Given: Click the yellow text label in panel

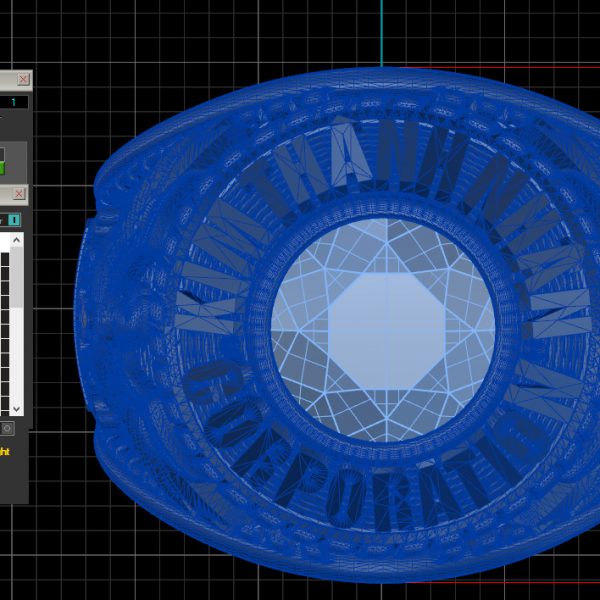Looking at the screenshot, I should 4,452.
